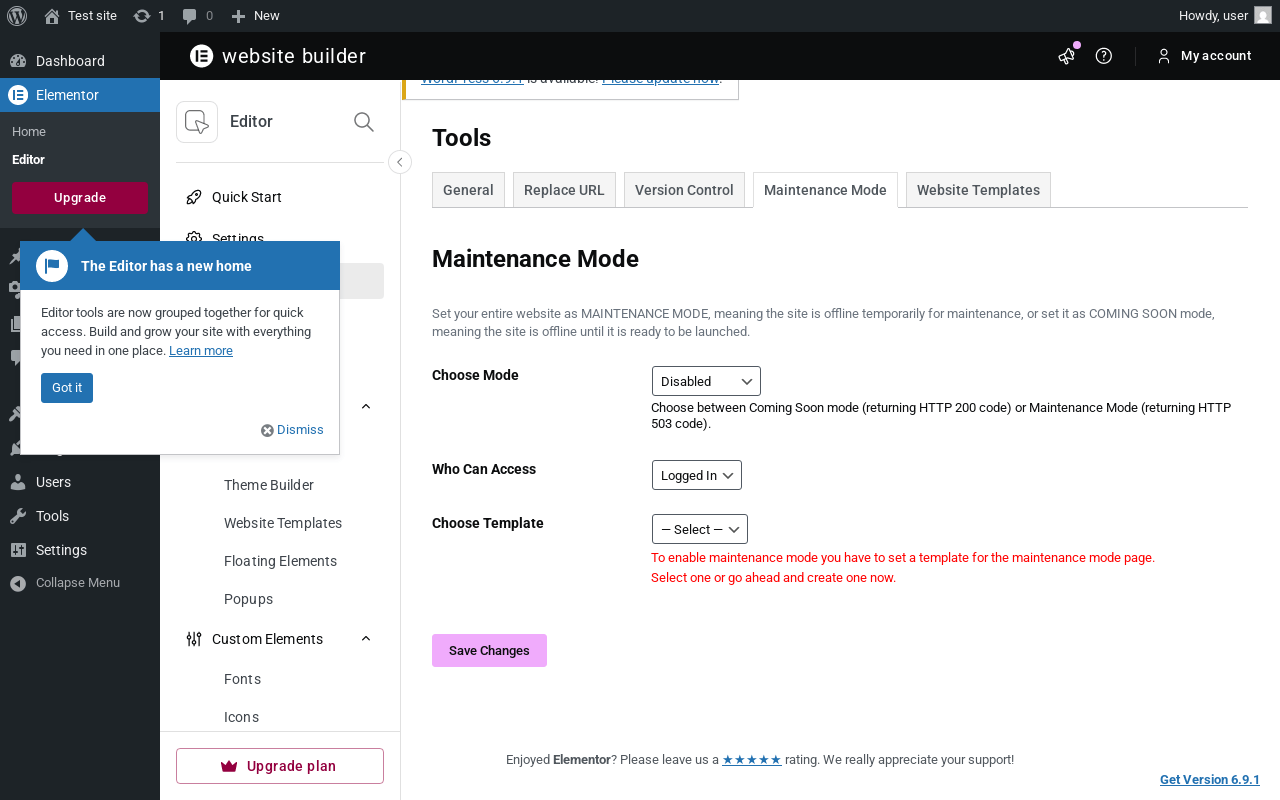Click the five-star rating link
1280x800 pixels.
(752, 760)
